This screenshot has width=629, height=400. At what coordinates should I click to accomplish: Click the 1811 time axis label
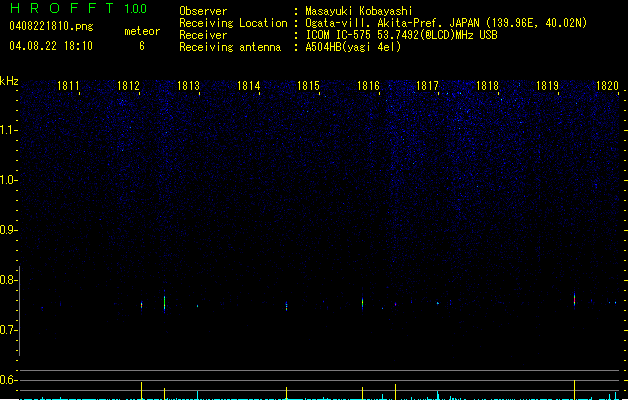coord(68,86)
